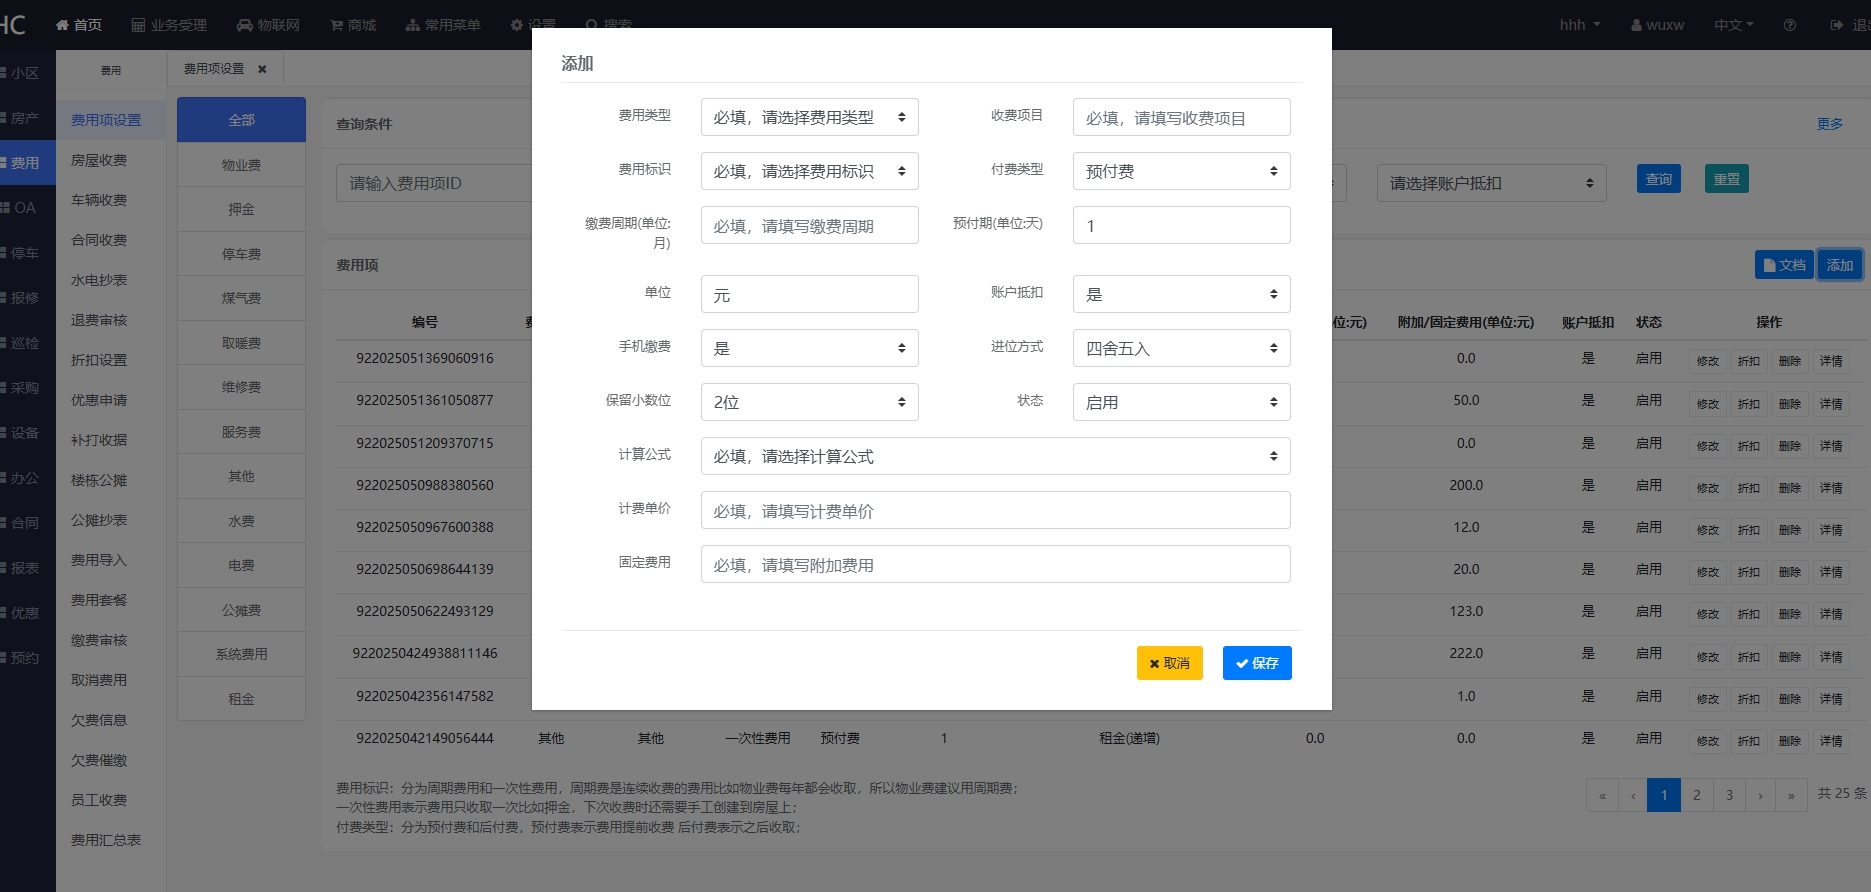Click 折扣 for row 922025051361050877
Screen dimensions: 1871x892
click(1749, 404)
